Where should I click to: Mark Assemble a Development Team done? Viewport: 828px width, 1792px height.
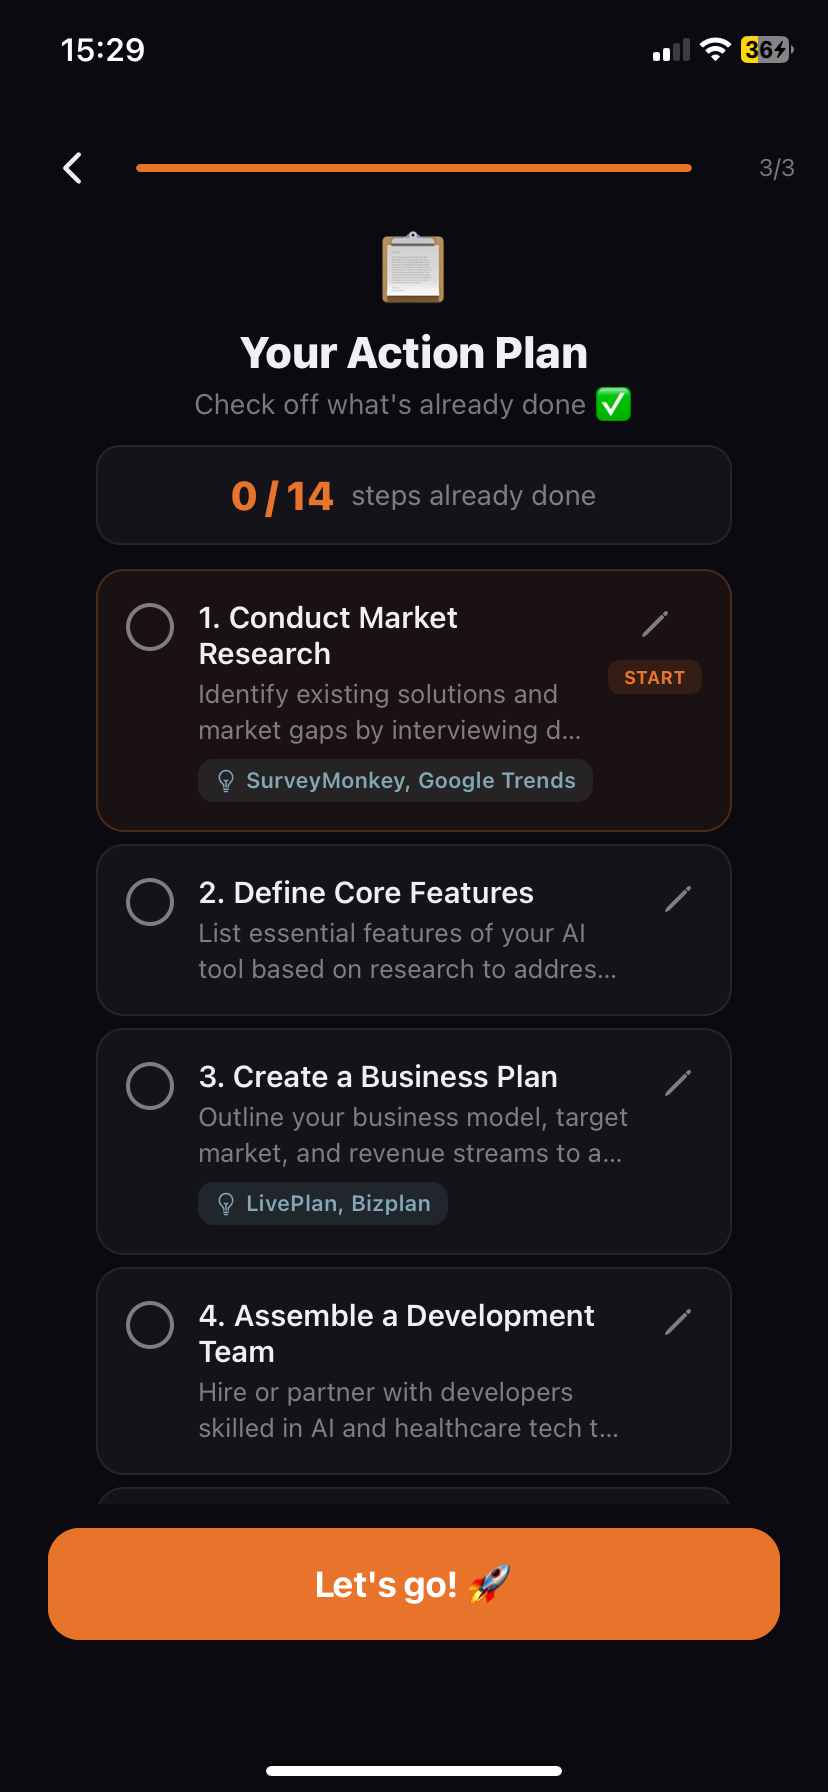150,1325
